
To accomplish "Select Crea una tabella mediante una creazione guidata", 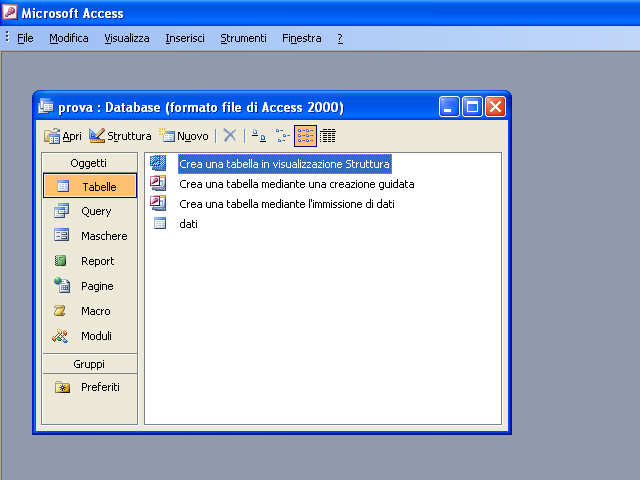I will tap(297, 184).
